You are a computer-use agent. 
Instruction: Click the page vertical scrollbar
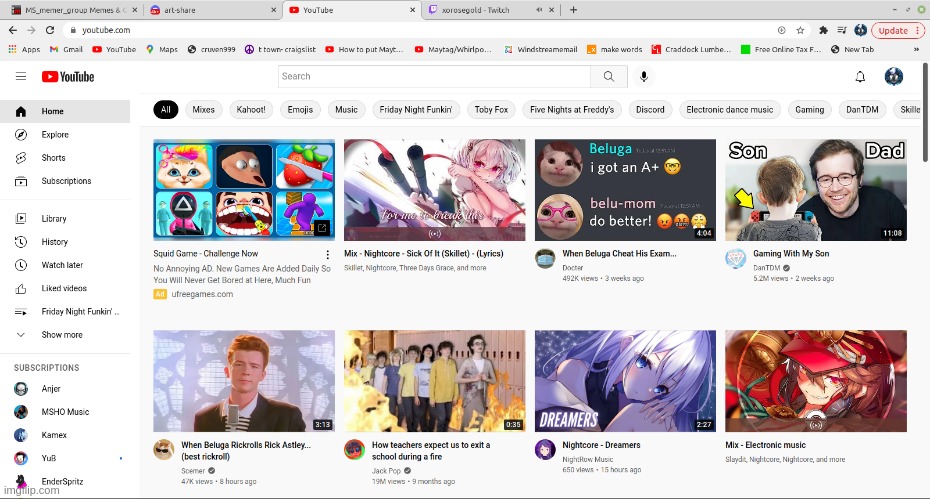tap(925, 113)
